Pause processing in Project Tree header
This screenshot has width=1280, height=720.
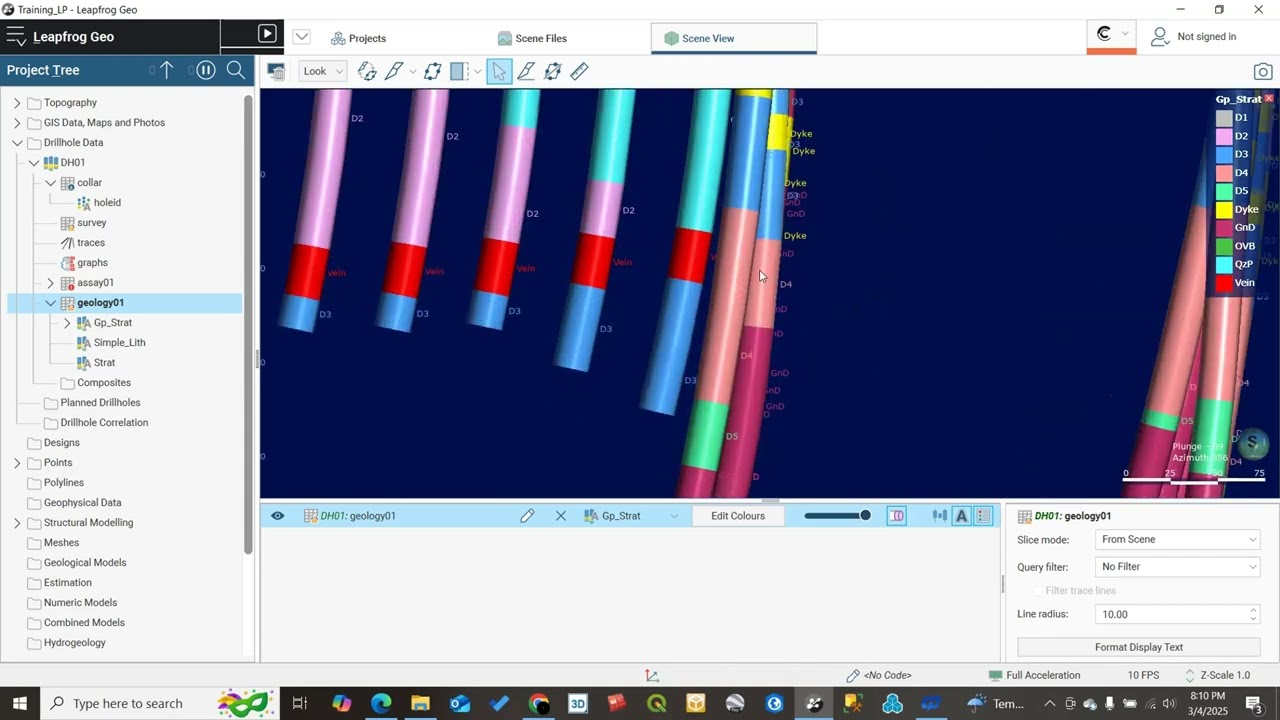[206, 70]
